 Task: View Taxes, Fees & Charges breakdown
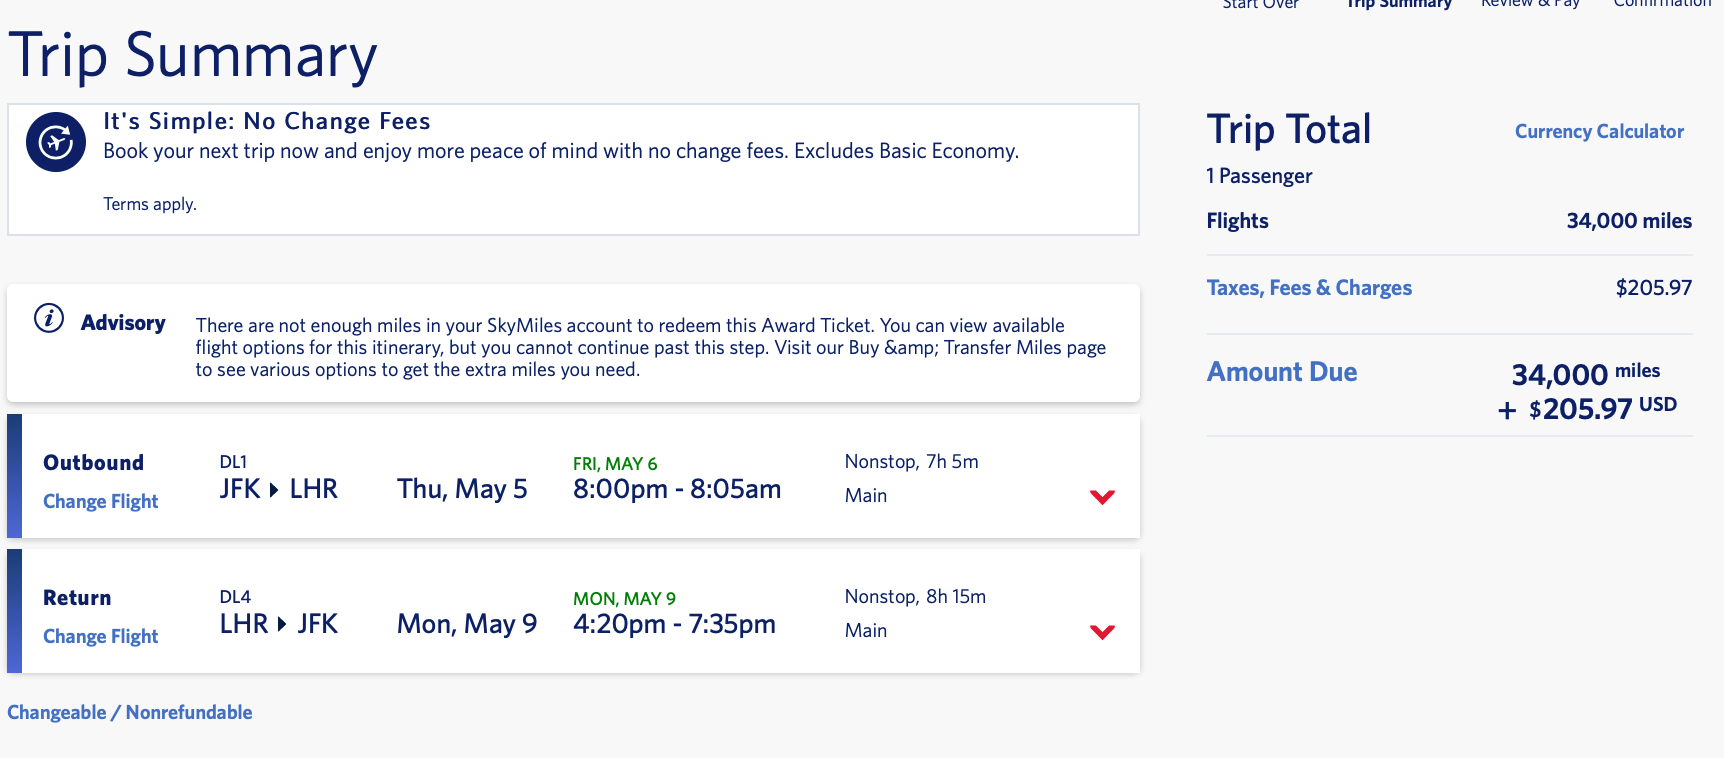click(x=1309, y=288)
